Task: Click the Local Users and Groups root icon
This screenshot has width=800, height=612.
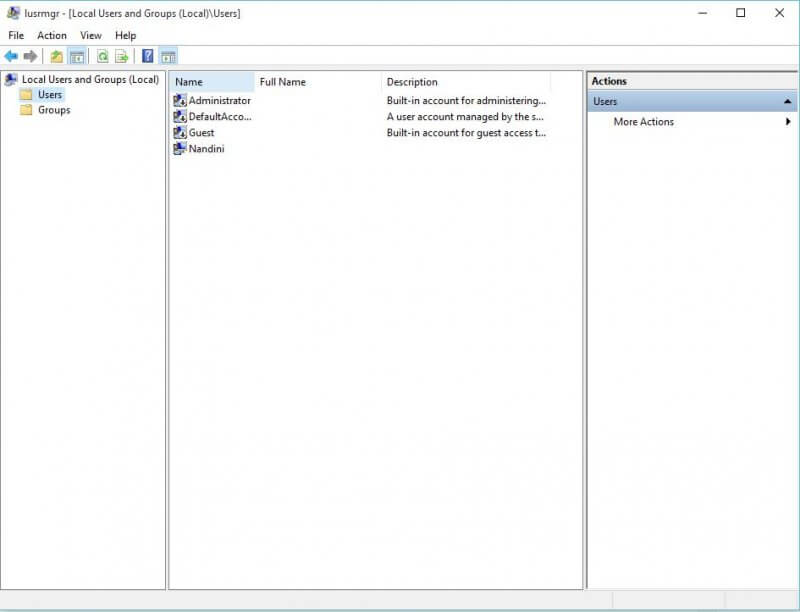Action: click(11, 80)
